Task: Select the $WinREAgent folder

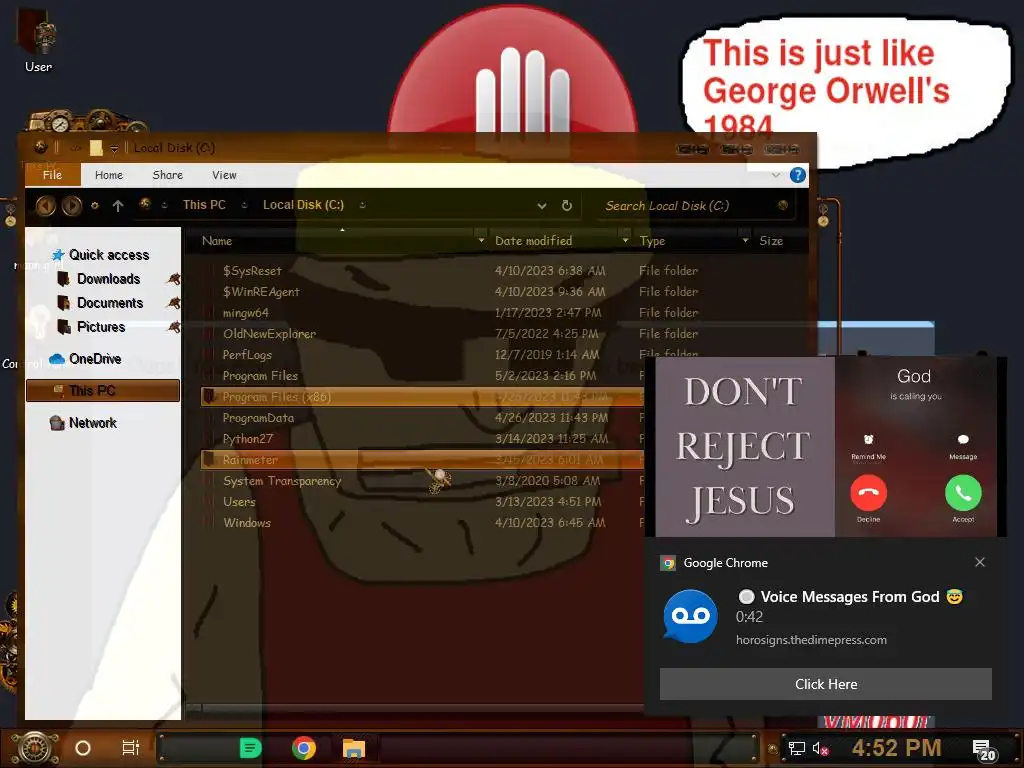Action: tap(261, 291)
